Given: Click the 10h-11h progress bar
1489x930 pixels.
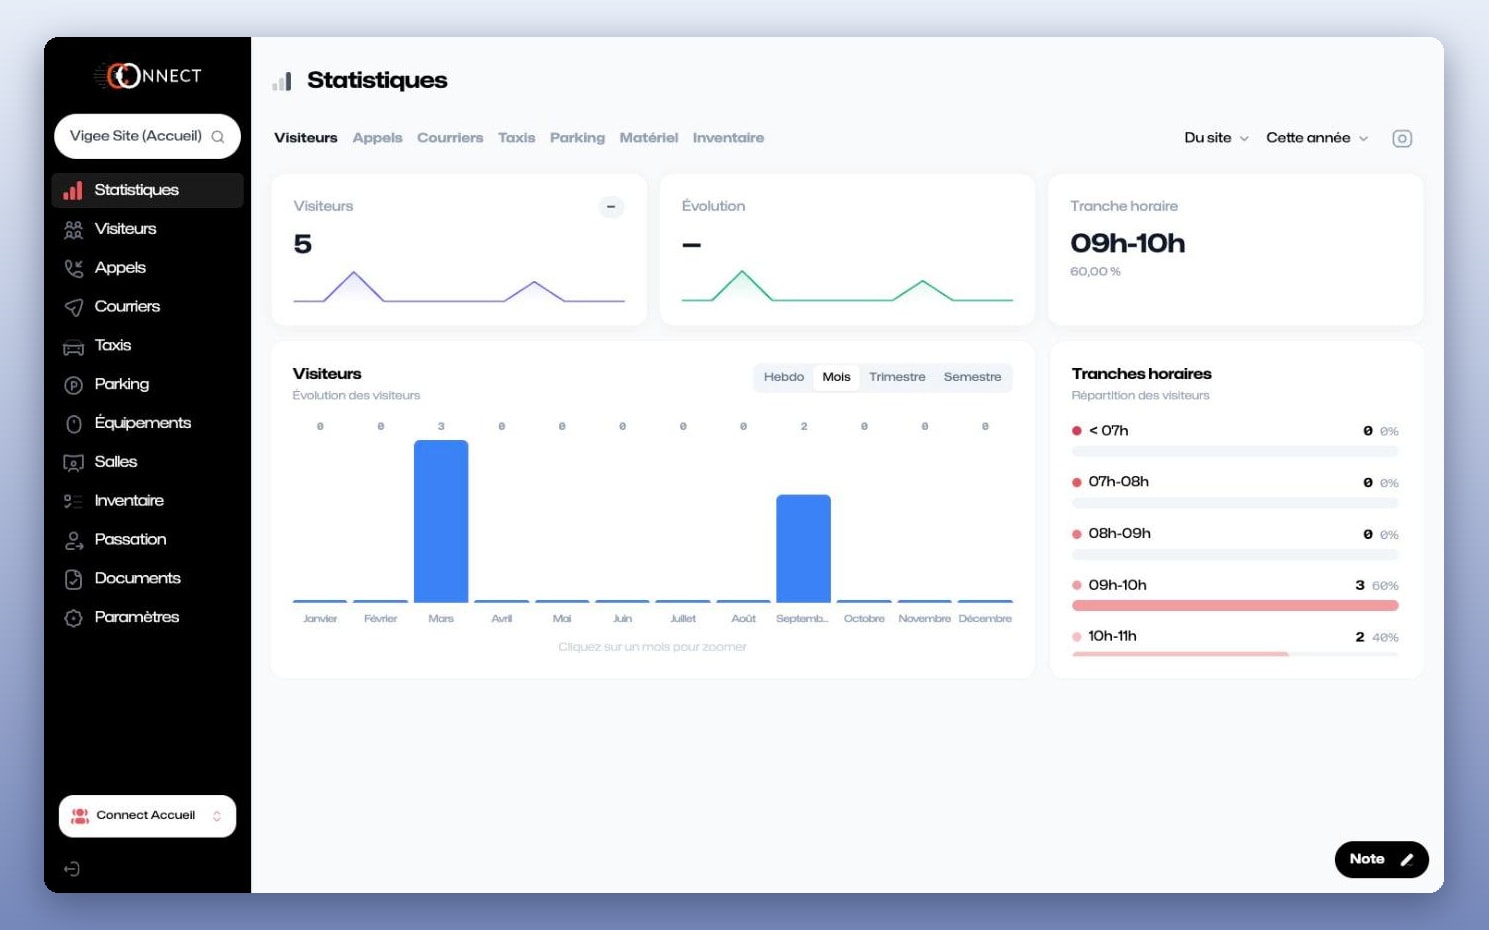Looking at the screenshot, I should coord(1235,654).
